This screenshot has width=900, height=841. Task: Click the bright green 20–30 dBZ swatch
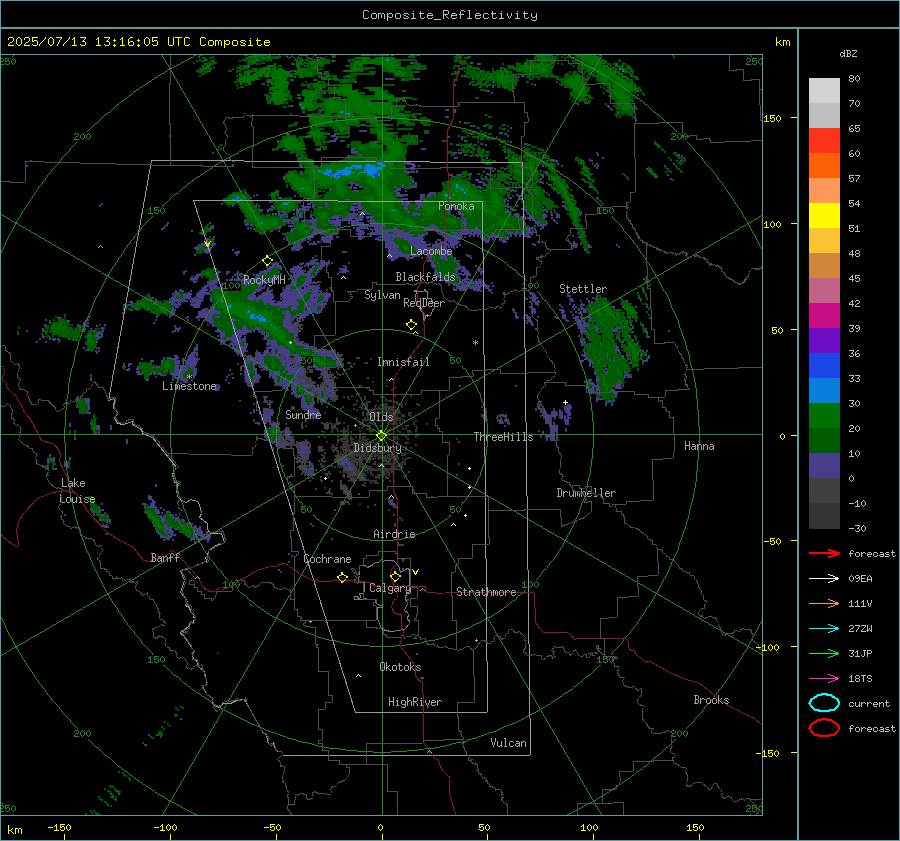click(824, 416)
